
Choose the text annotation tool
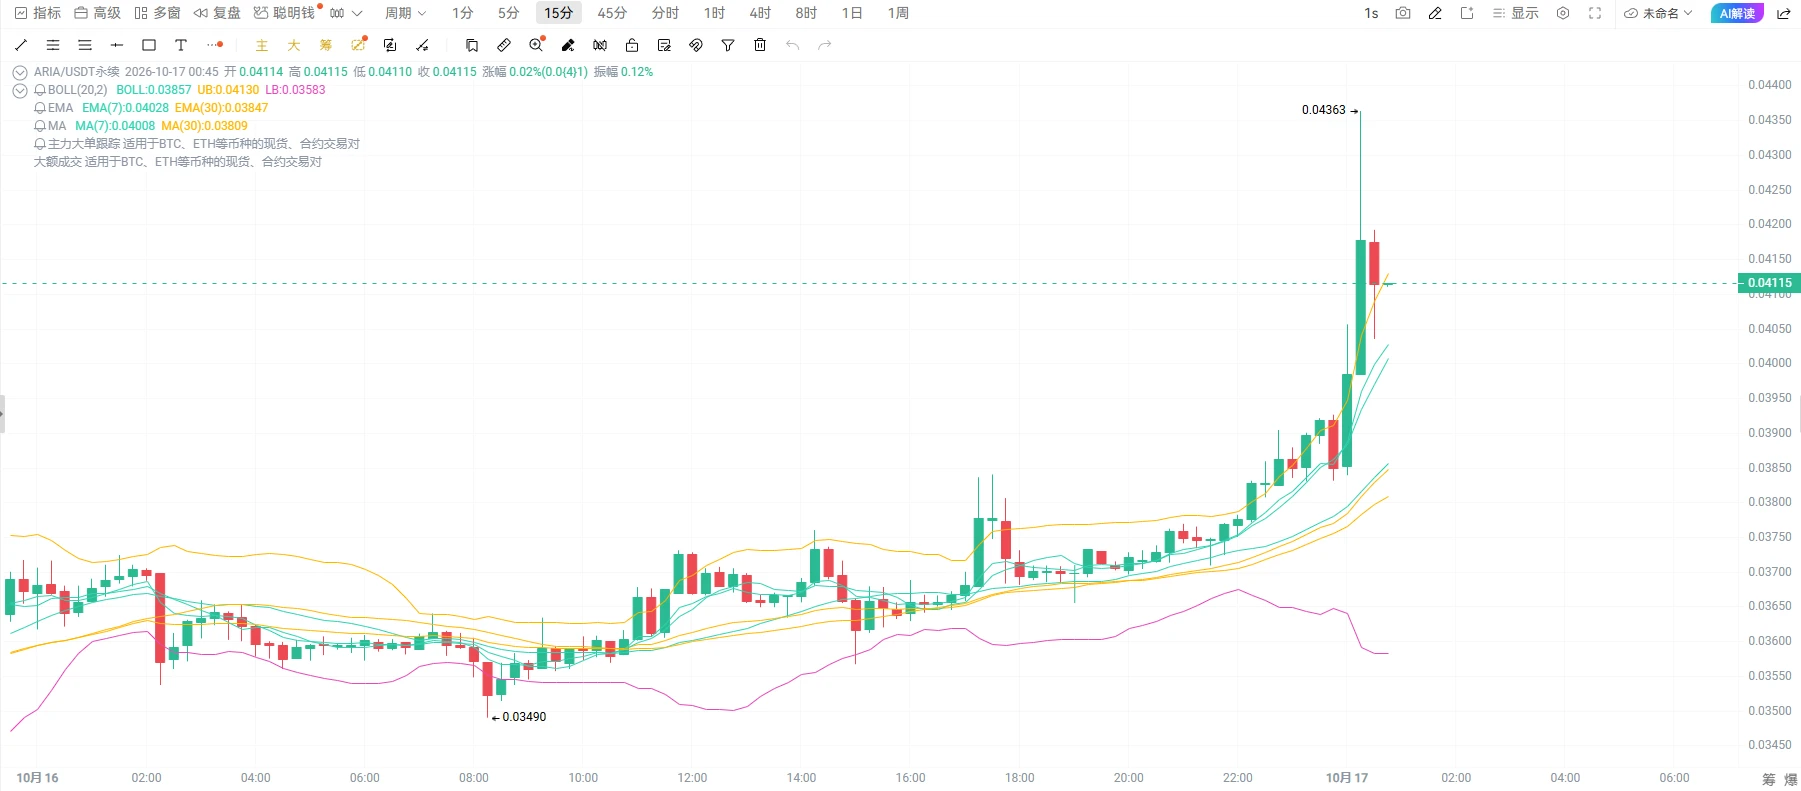point(181,45)
